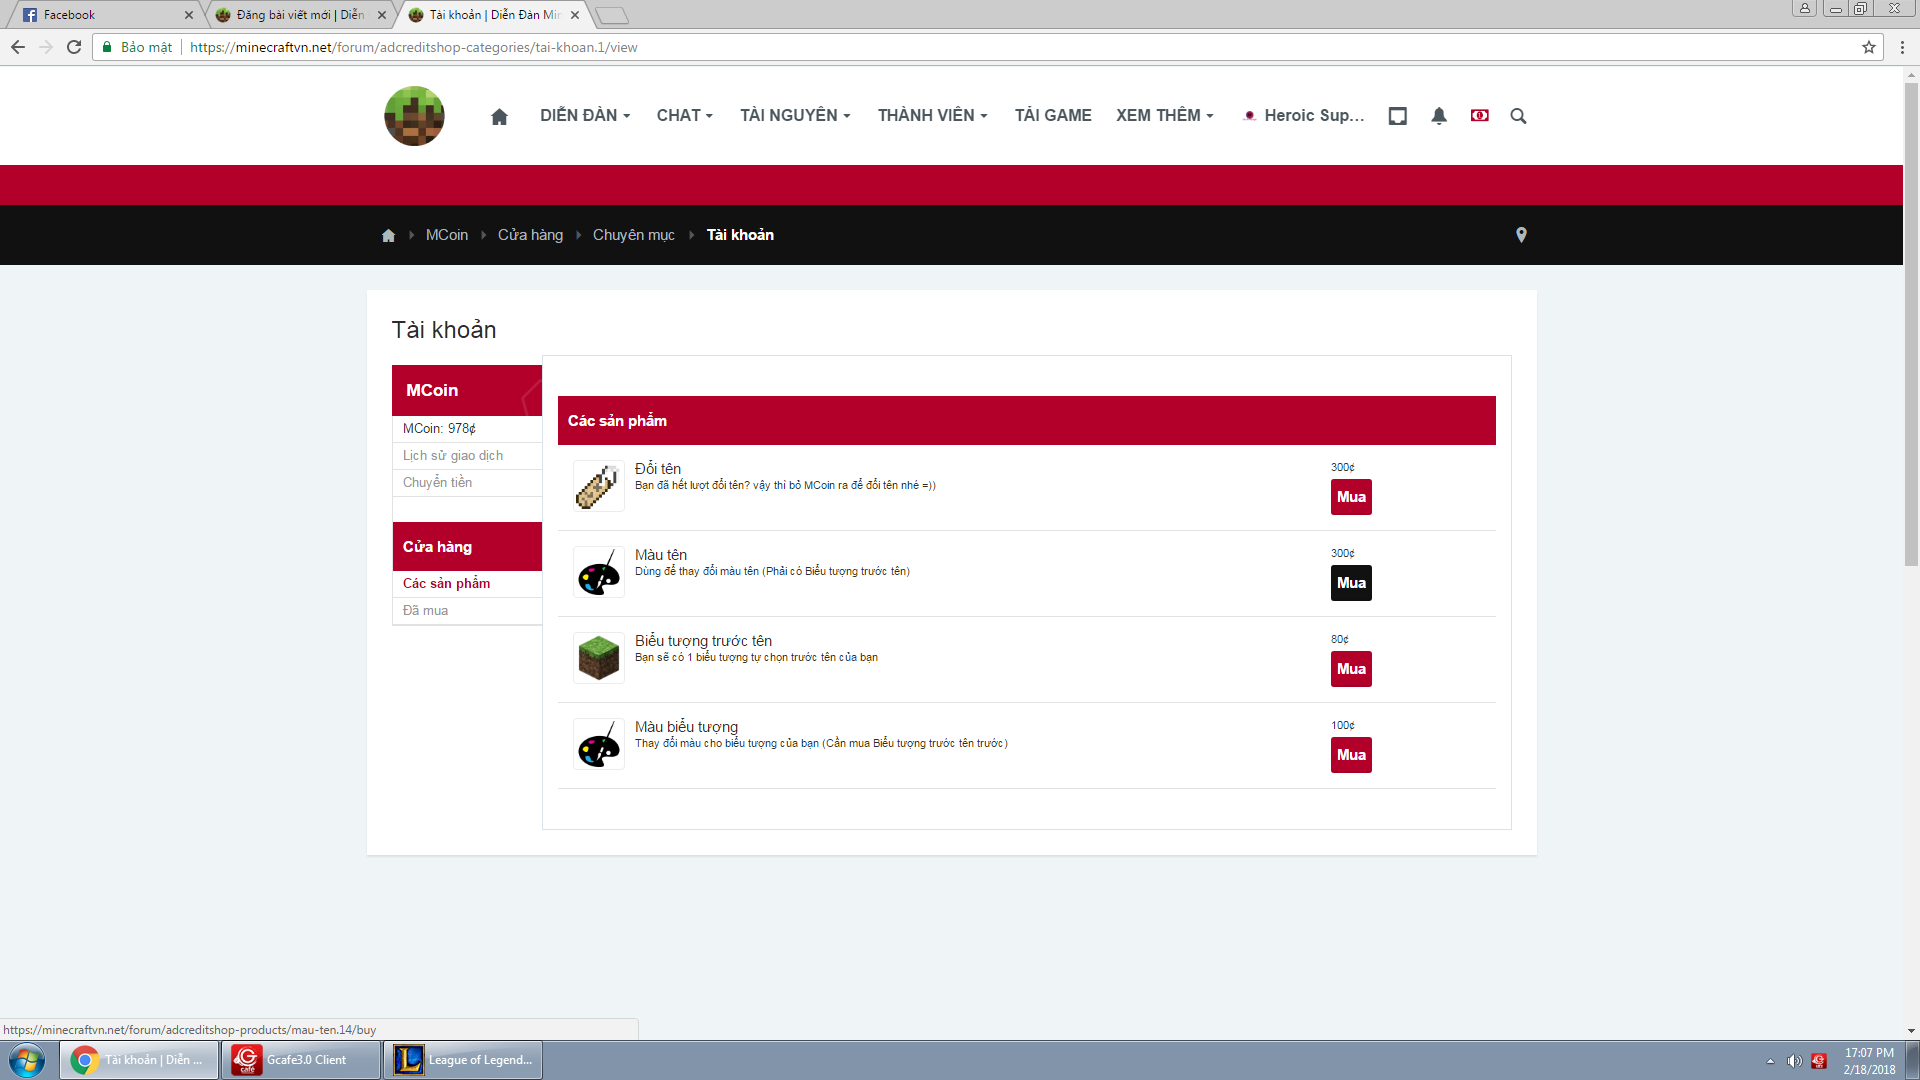Open the TẢI GAME menu item
This screenshot has width=1920, height=1080.
(1053, 116)
